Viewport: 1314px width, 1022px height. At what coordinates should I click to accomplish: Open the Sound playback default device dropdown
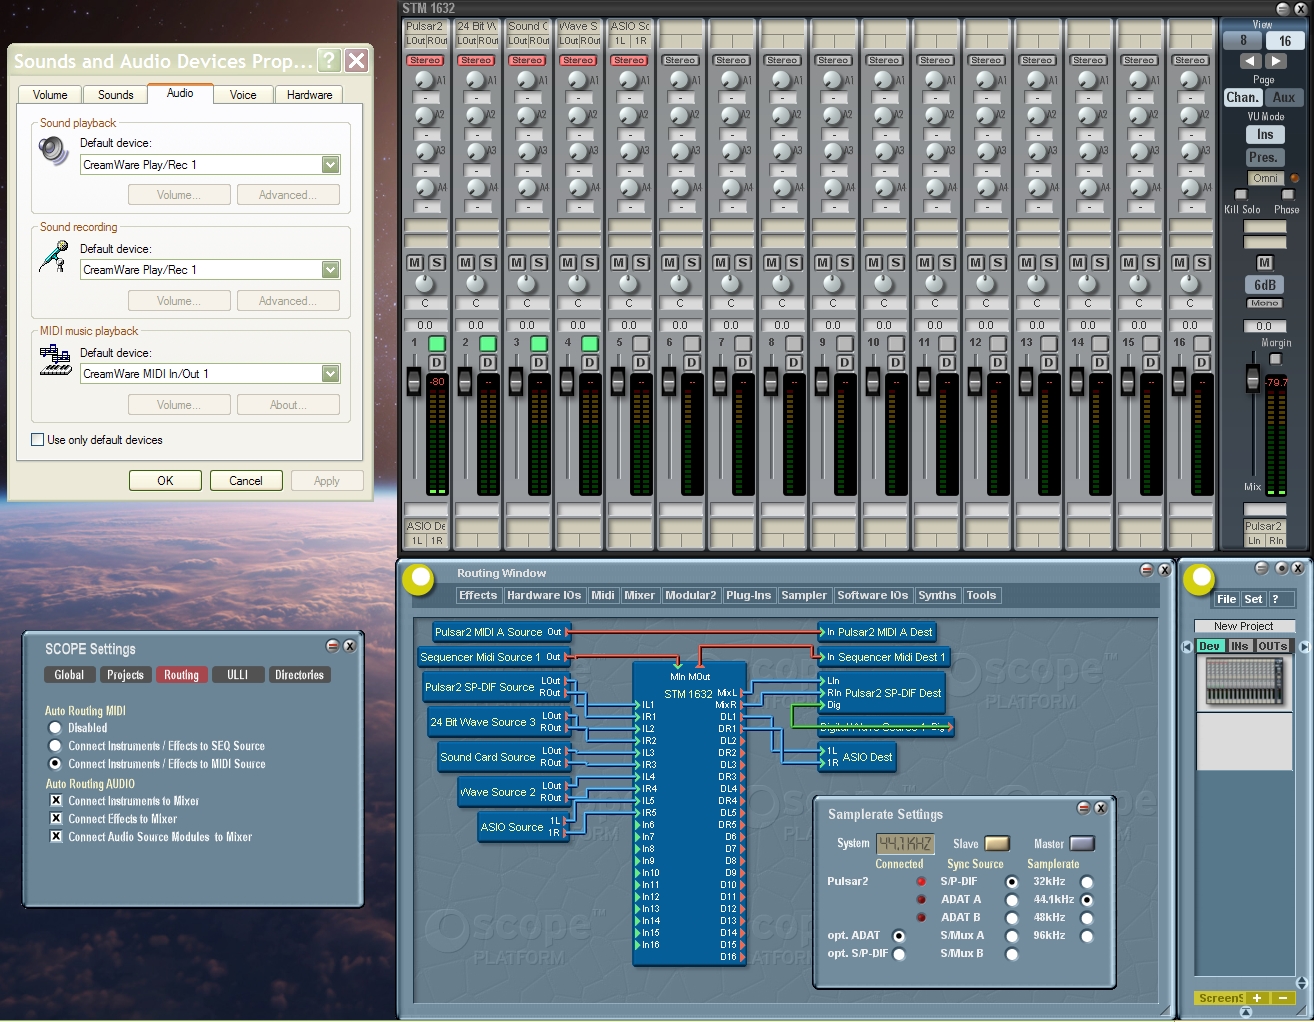pos(331,165)
